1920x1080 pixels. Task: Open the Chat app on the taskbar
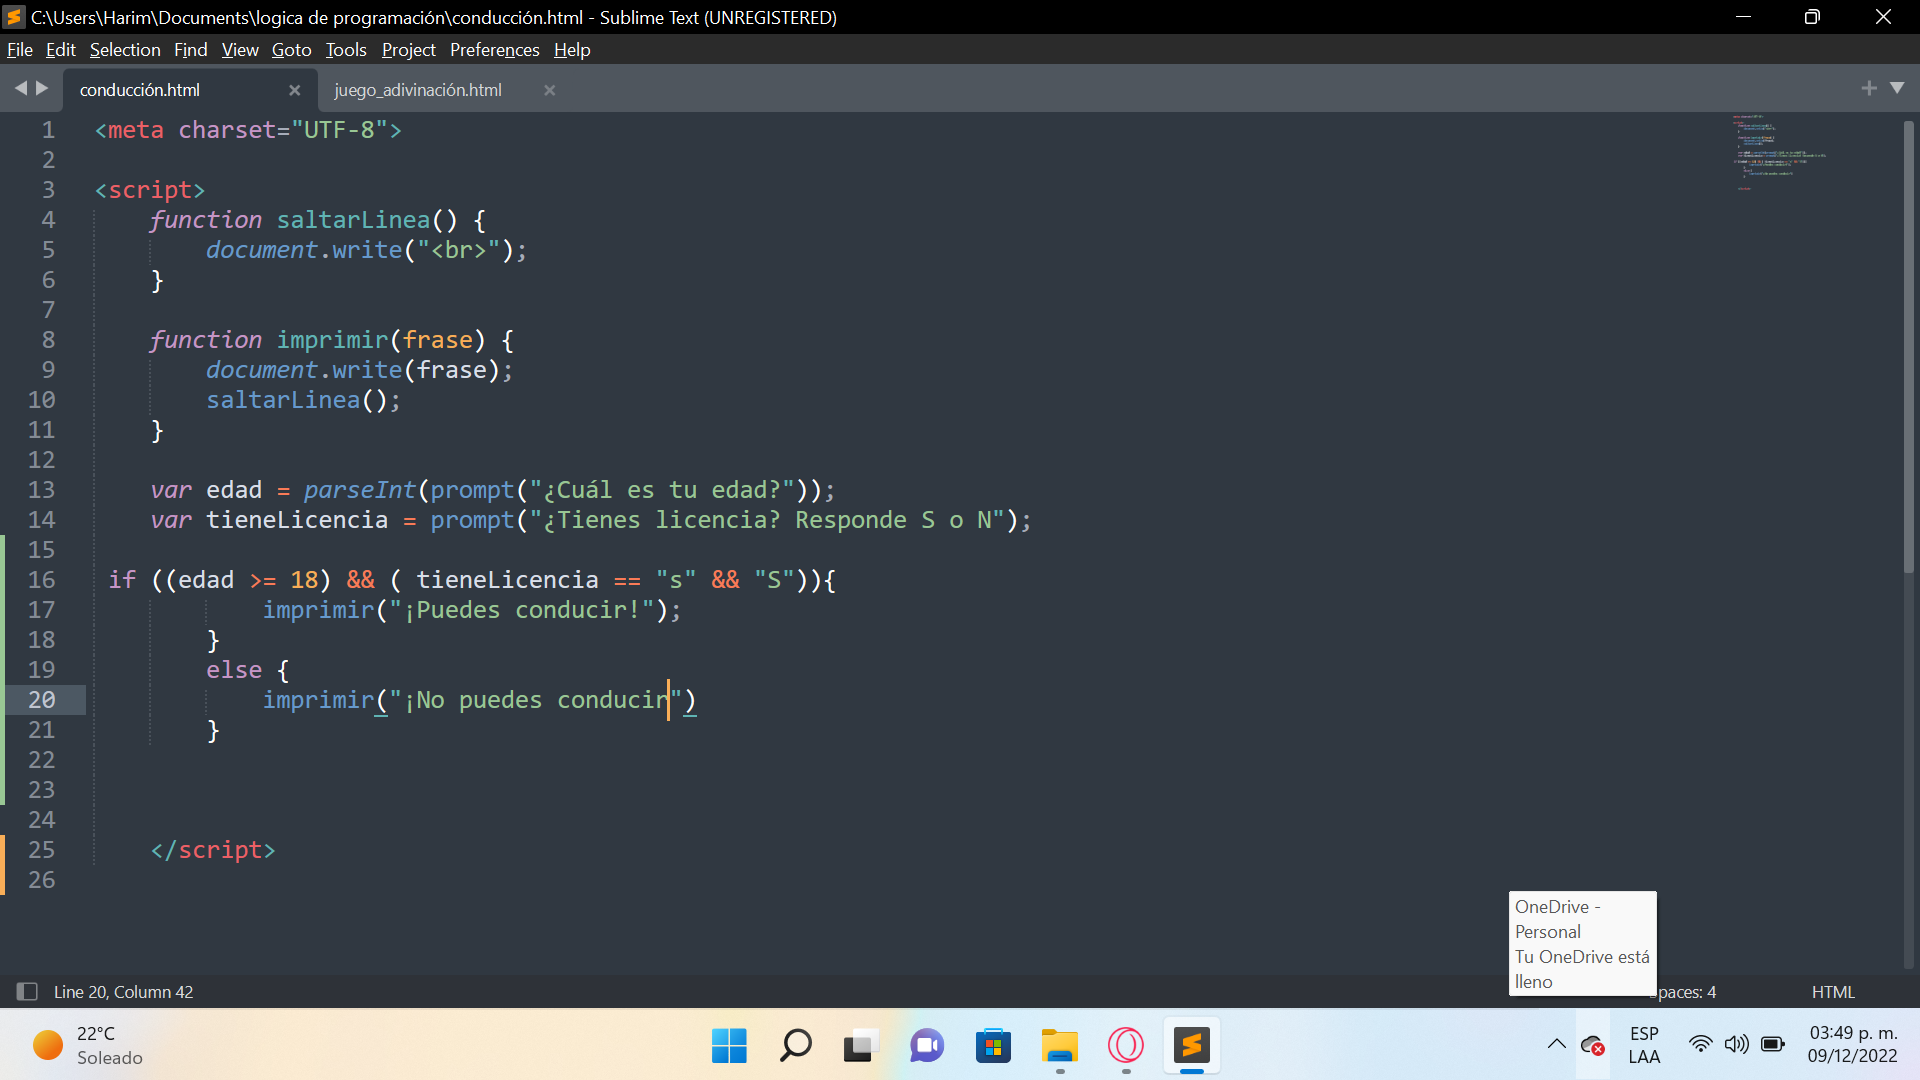(927, 1046)
